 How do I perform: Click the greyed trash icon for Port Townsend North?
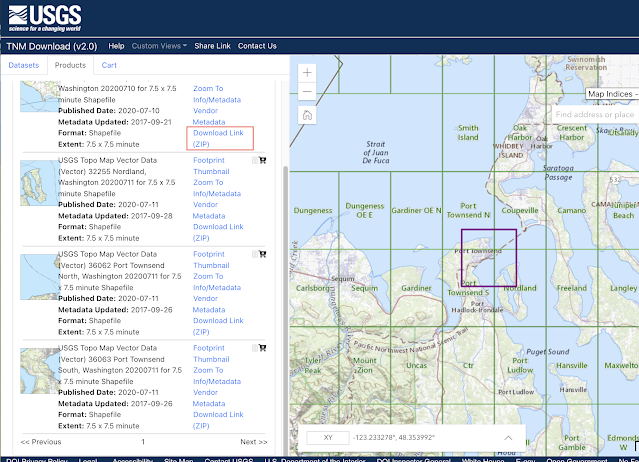(255, 254)
